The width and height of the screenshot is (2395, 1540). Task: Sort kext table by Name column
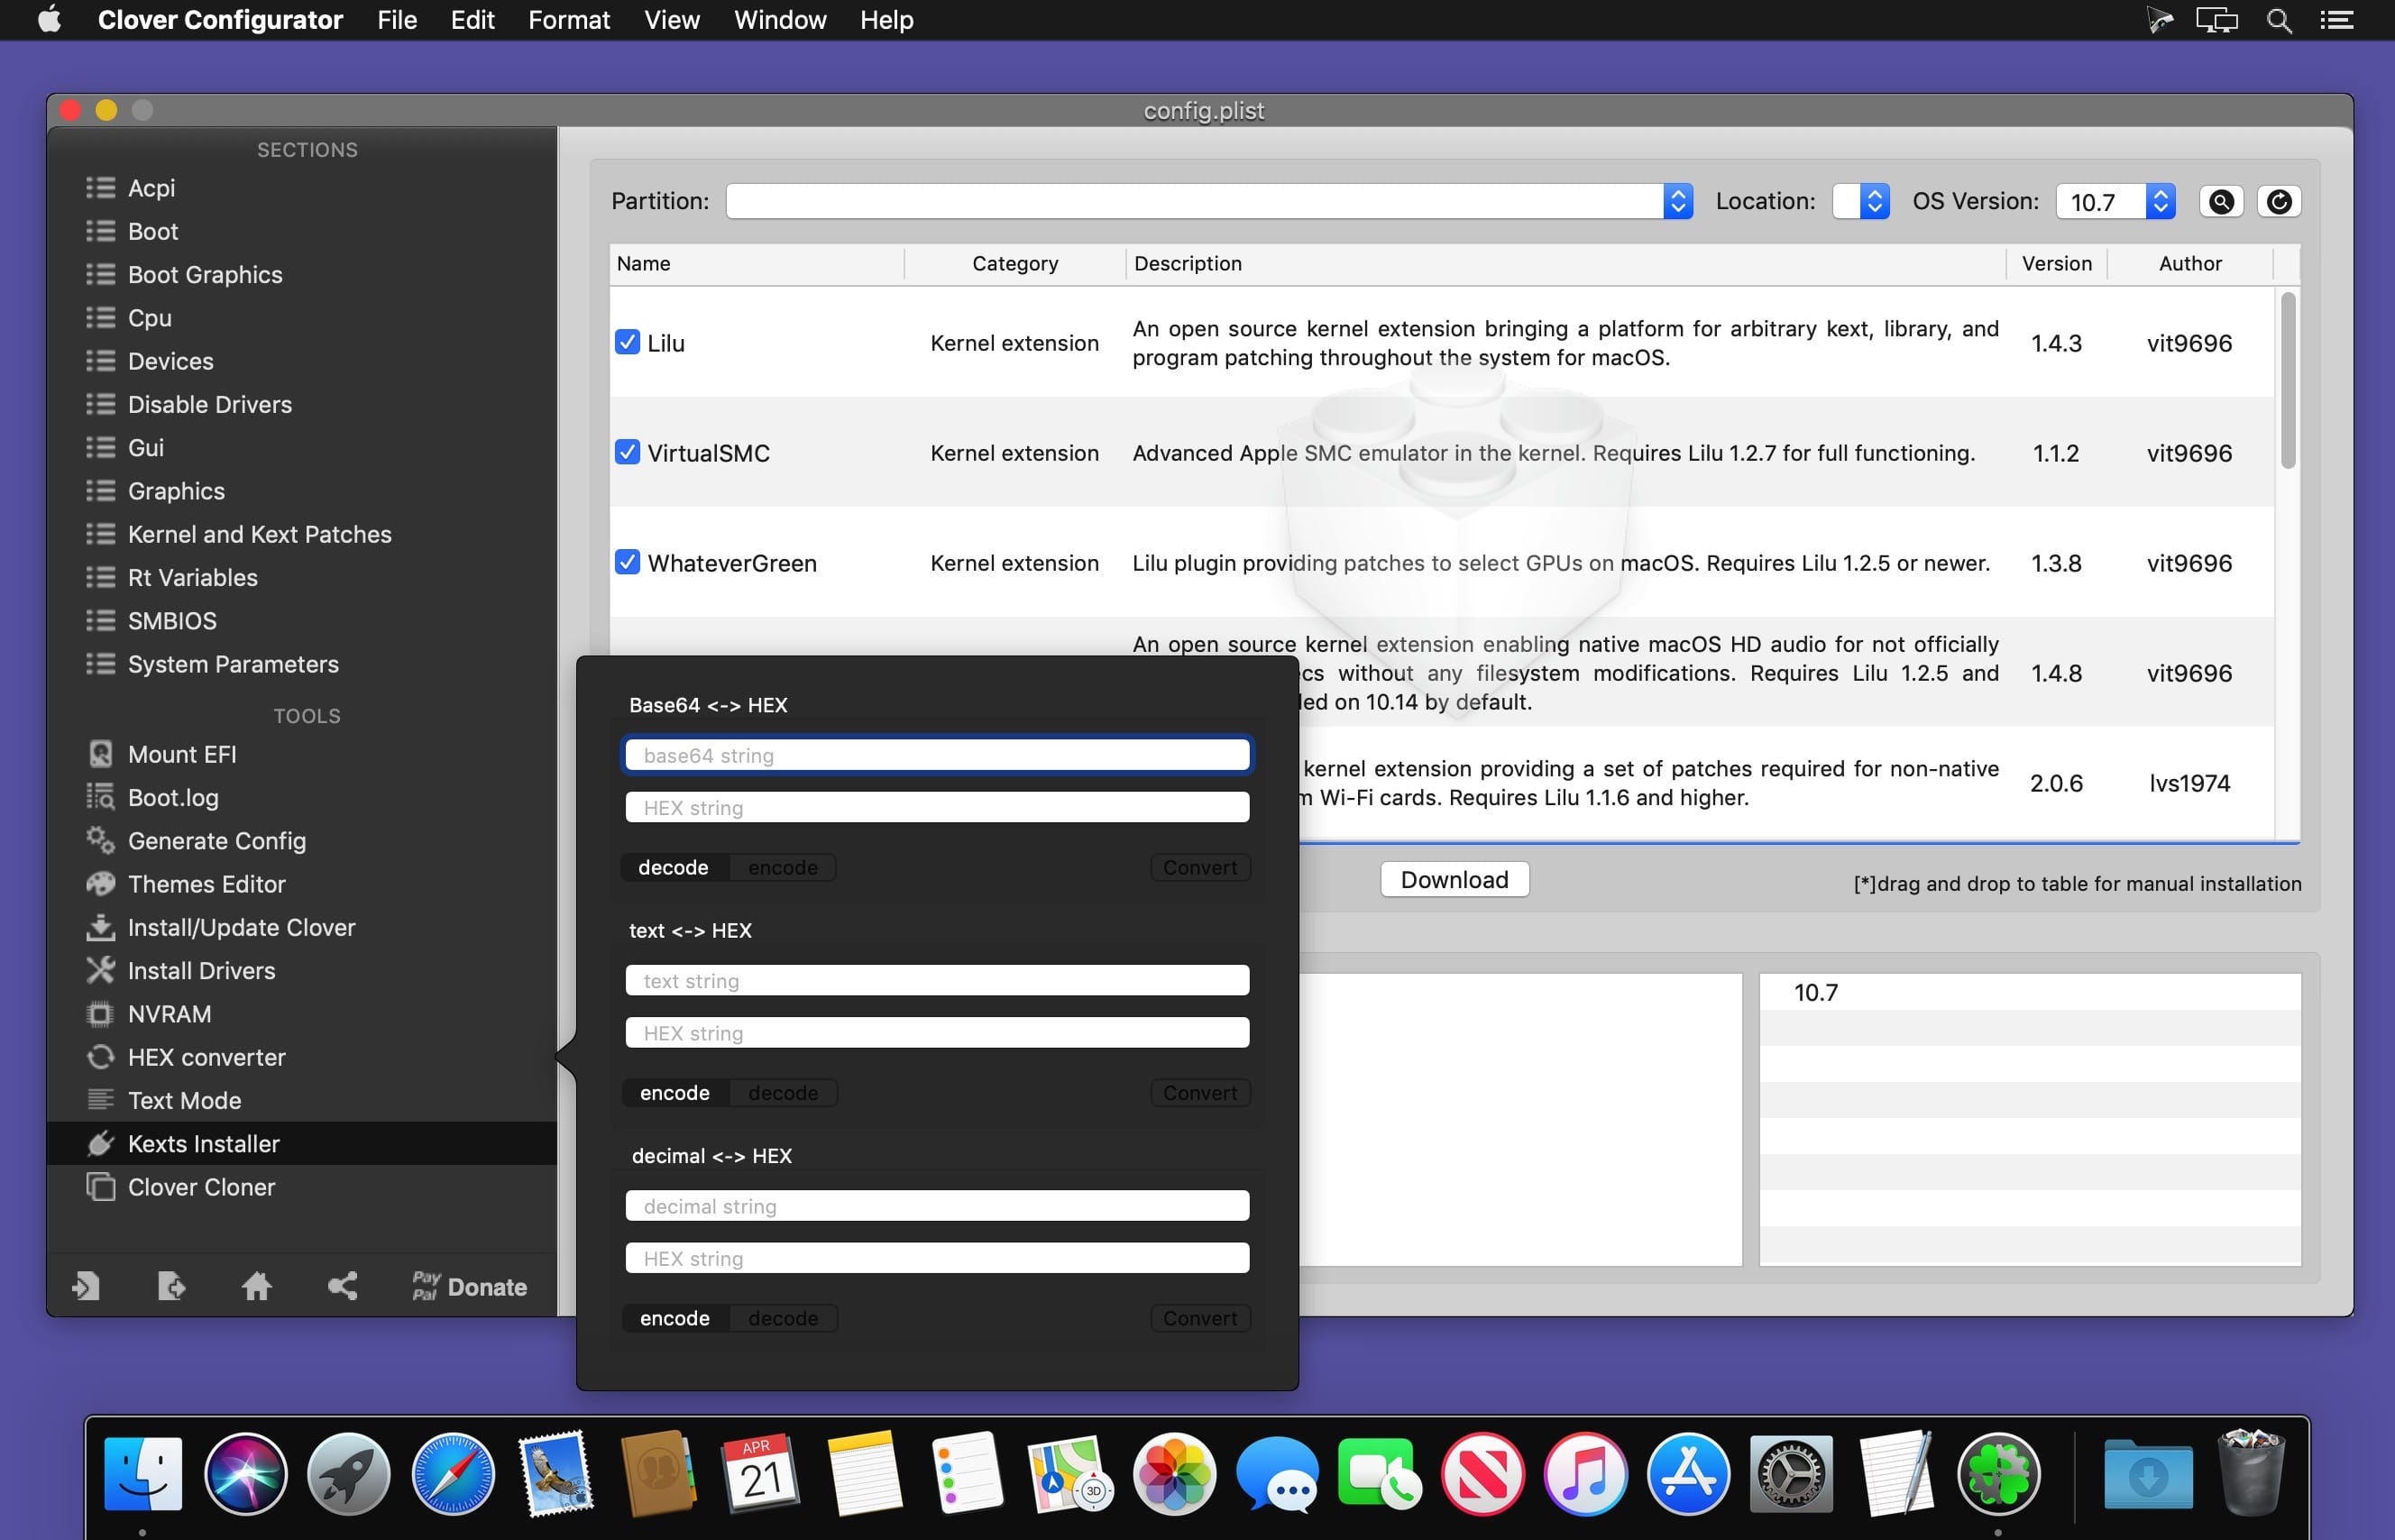point(757,264)
